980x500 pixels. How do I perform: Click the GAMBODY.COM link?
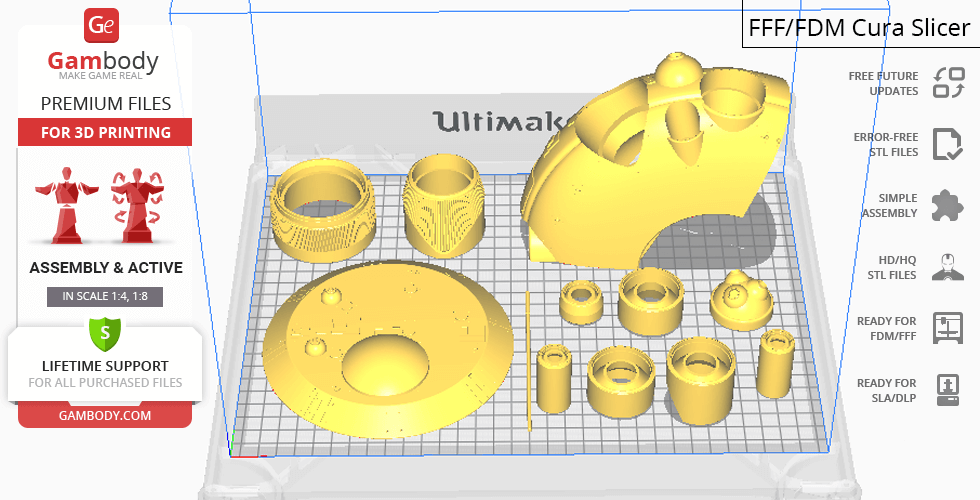pos(104,414)
